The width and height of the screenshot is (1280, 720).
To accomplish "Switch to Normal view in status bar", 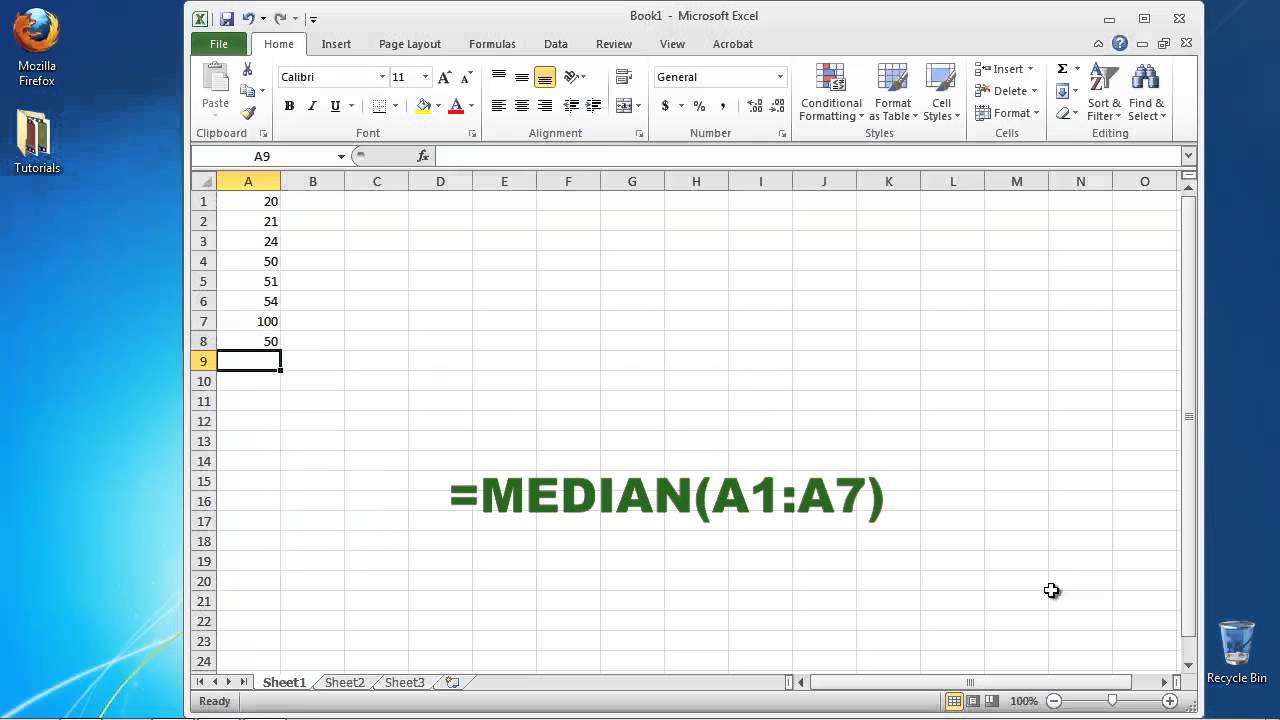I will (x=954, y=702).
